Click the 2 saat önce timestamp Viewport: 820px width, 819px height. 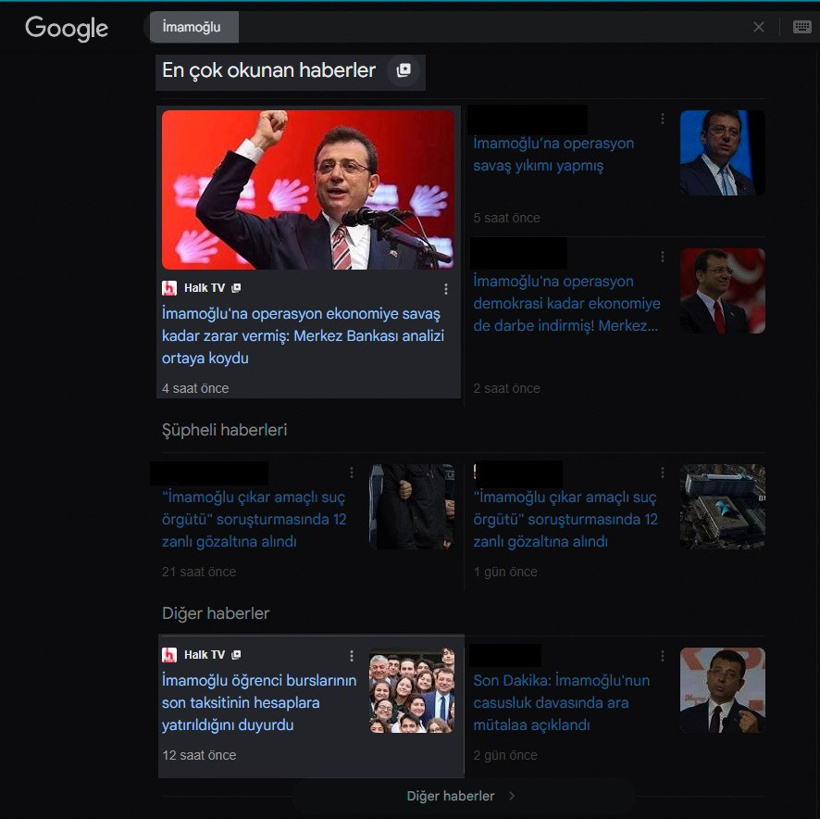pyautogui.click(x=506, y=388)
